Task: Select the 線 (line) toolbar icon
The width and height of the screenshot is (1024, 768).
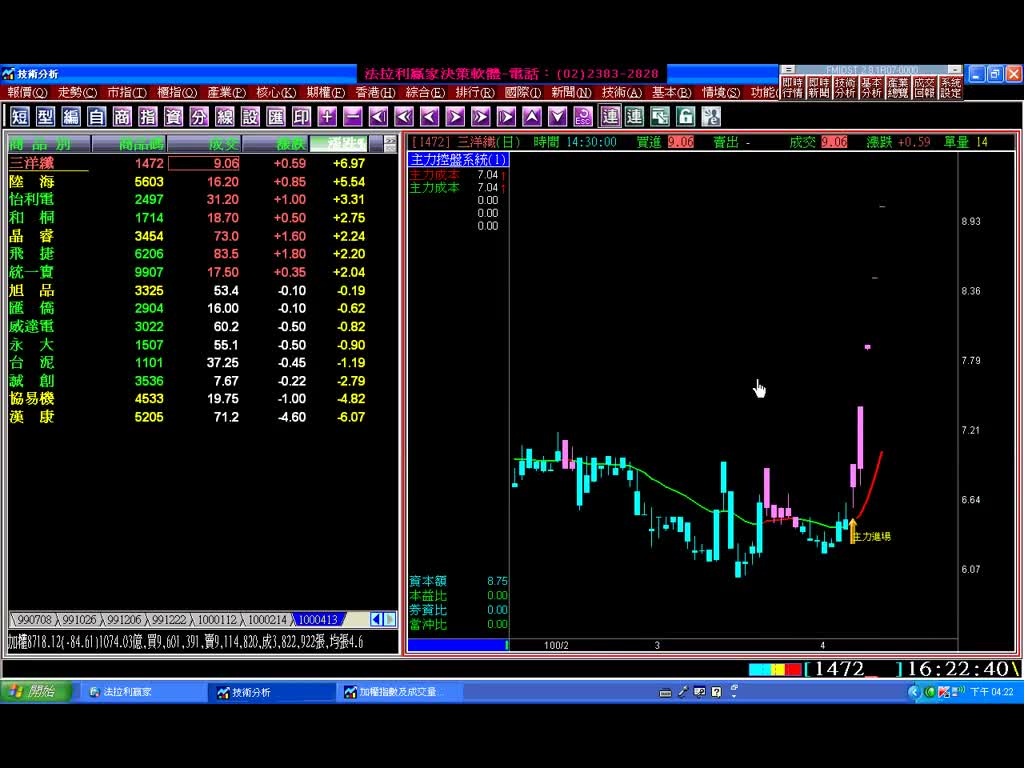Action: [x=225, y=117]
